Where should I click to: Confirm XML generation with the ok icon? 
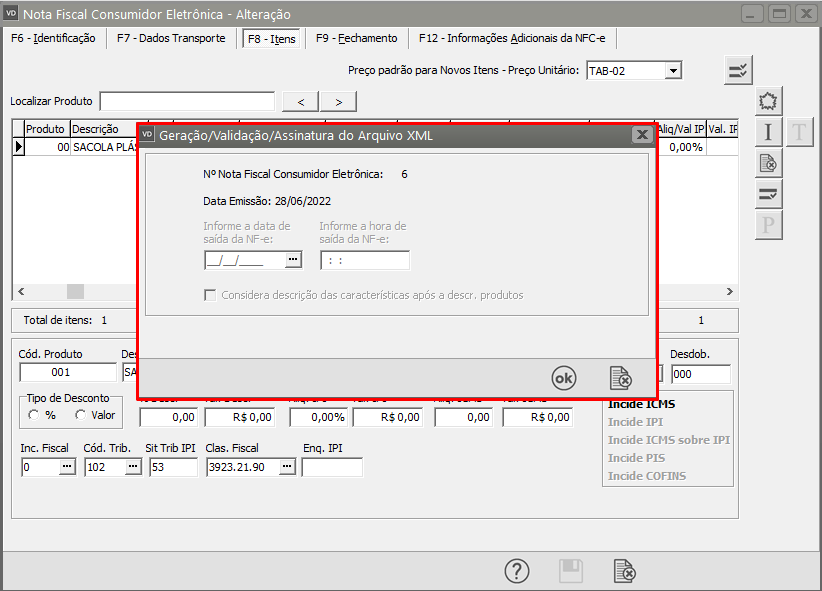click(x=564, y=378)
